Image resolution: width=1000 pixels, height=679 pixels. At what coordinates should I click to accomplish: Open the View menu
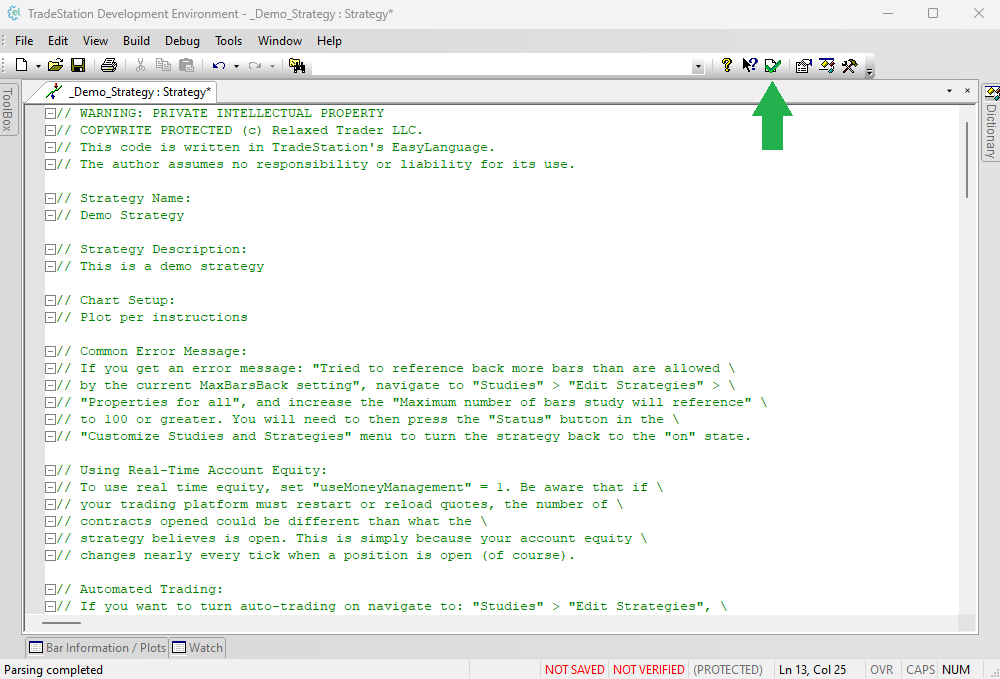(95, 41)
